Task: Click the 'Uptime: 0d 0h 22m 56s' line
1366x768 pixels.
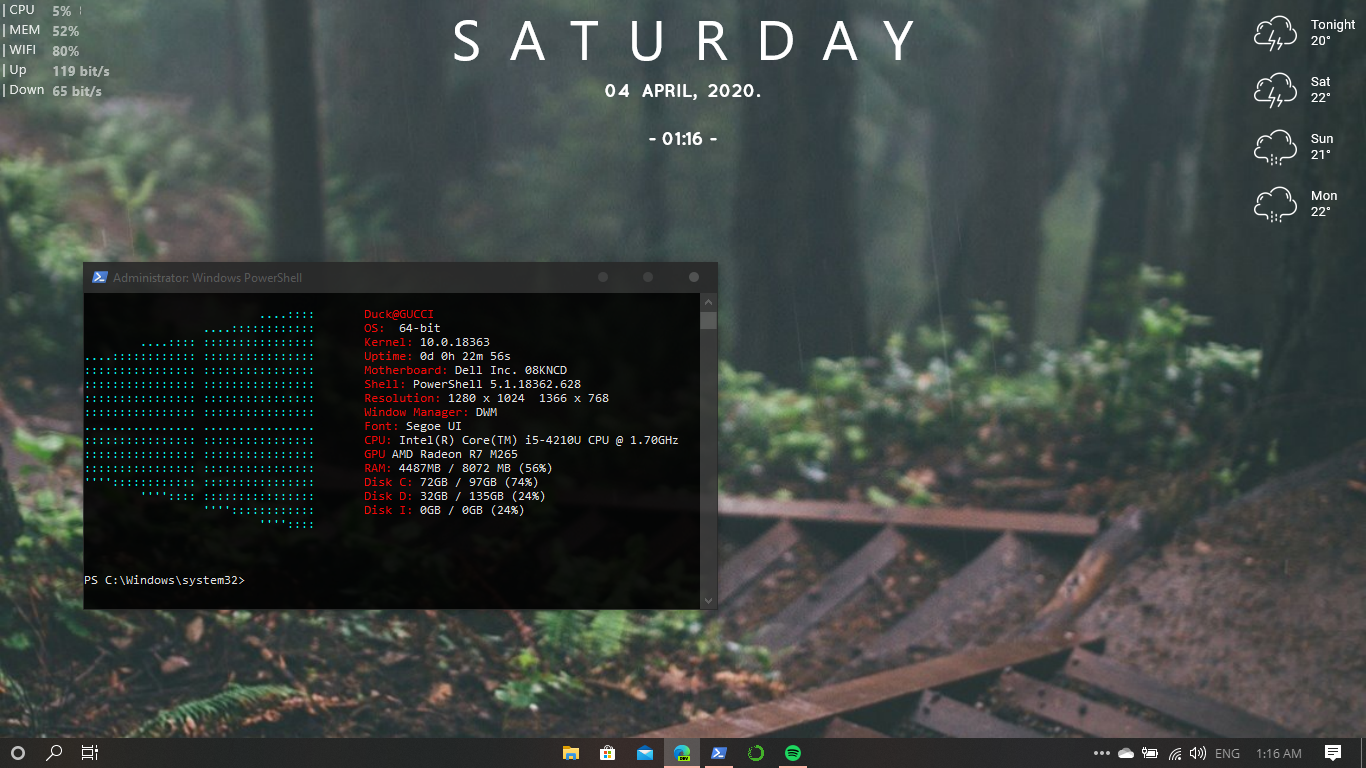Action: coord(438,356)
